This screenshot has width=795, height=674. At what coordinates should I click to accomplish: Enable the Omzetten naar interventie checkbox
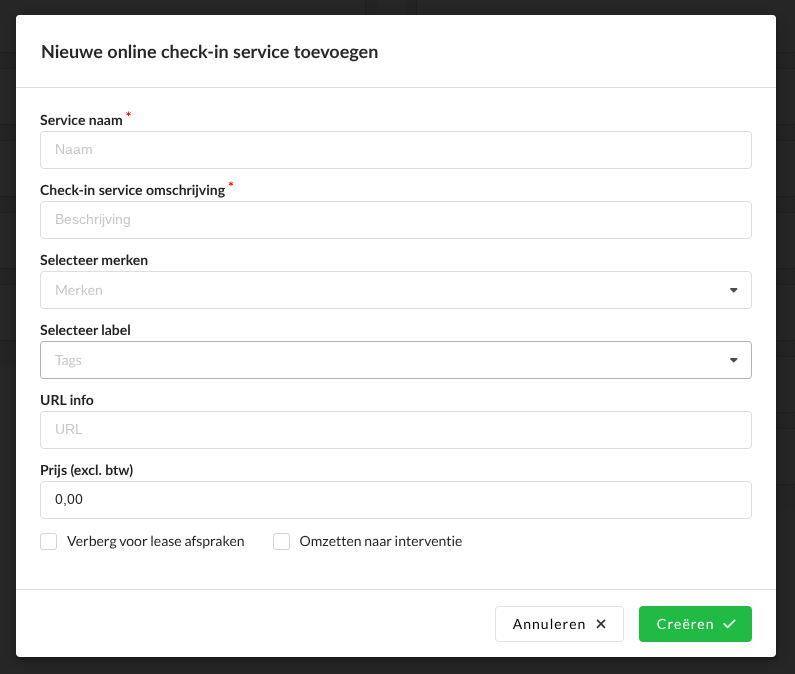(x=282, y=542)
